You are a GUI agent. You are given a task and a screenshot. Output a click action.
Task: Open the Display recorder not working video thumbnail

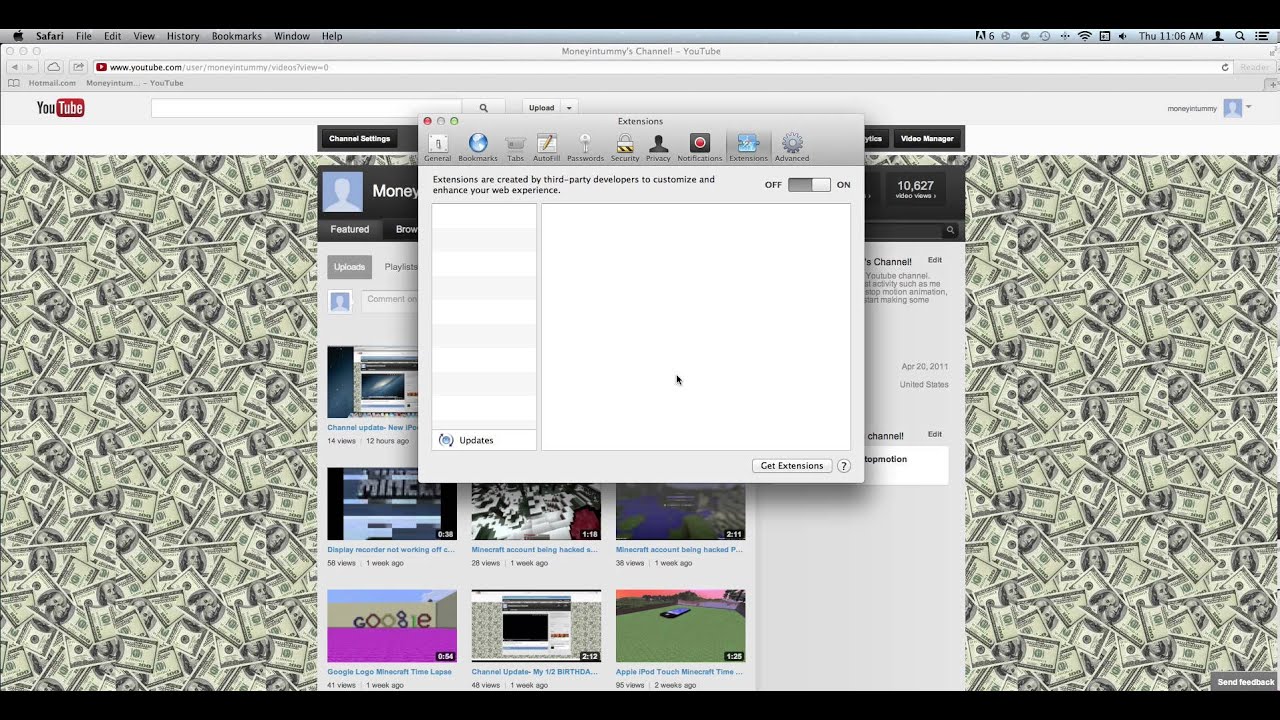click(392, 504)
